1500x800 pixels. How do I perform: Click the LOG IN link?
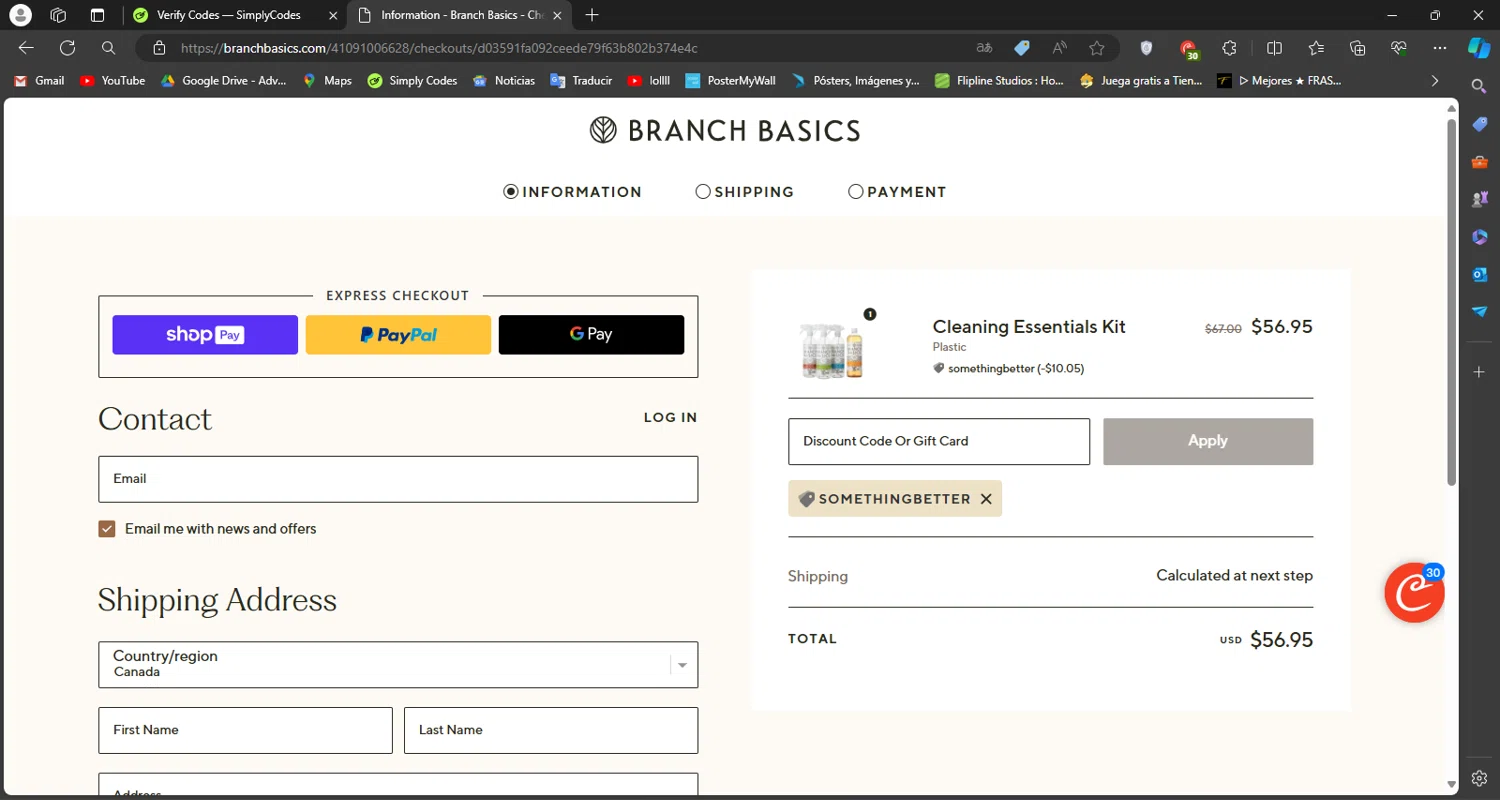[670, 418]
